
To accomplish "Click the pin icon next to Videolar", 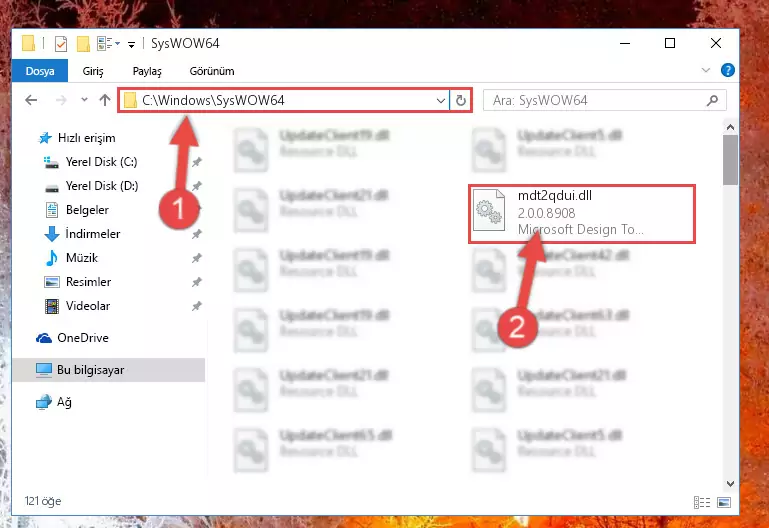I will tap(197, 306).
